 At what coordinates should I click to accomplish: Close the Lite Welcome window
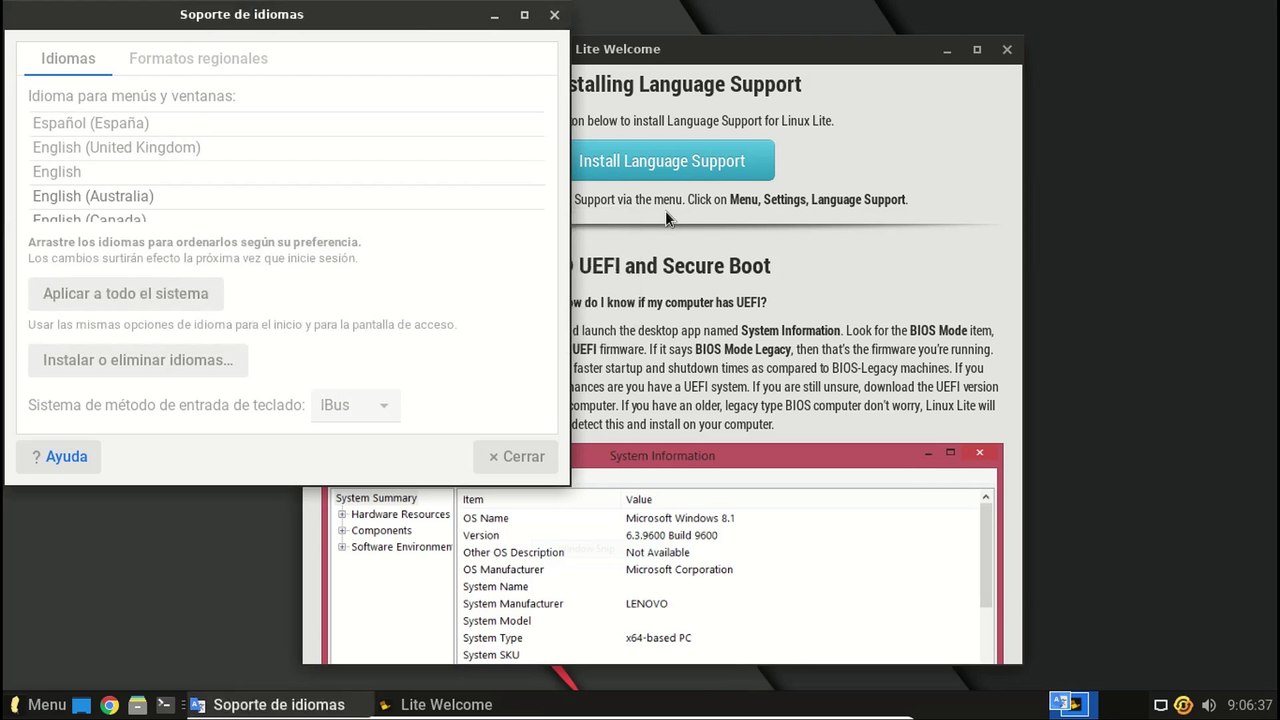1007,49
